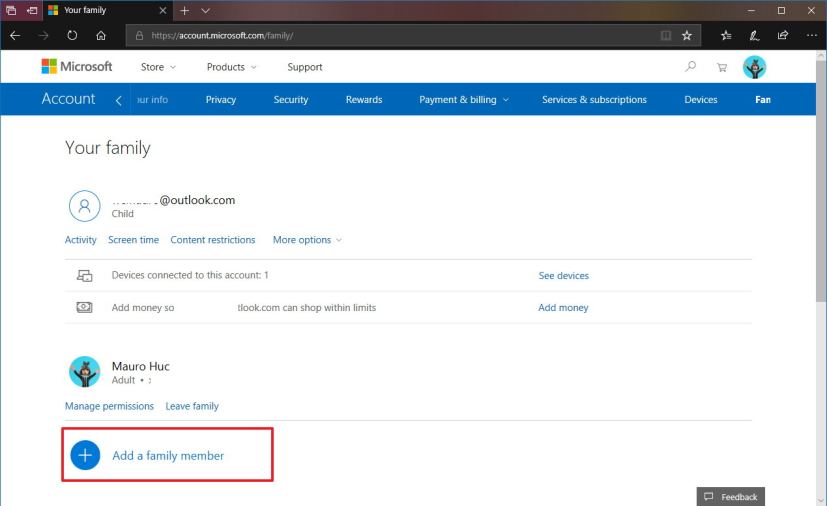The image size is (827, 506).
Task: Click the connected devices icon
Action: tap(84, 275)
